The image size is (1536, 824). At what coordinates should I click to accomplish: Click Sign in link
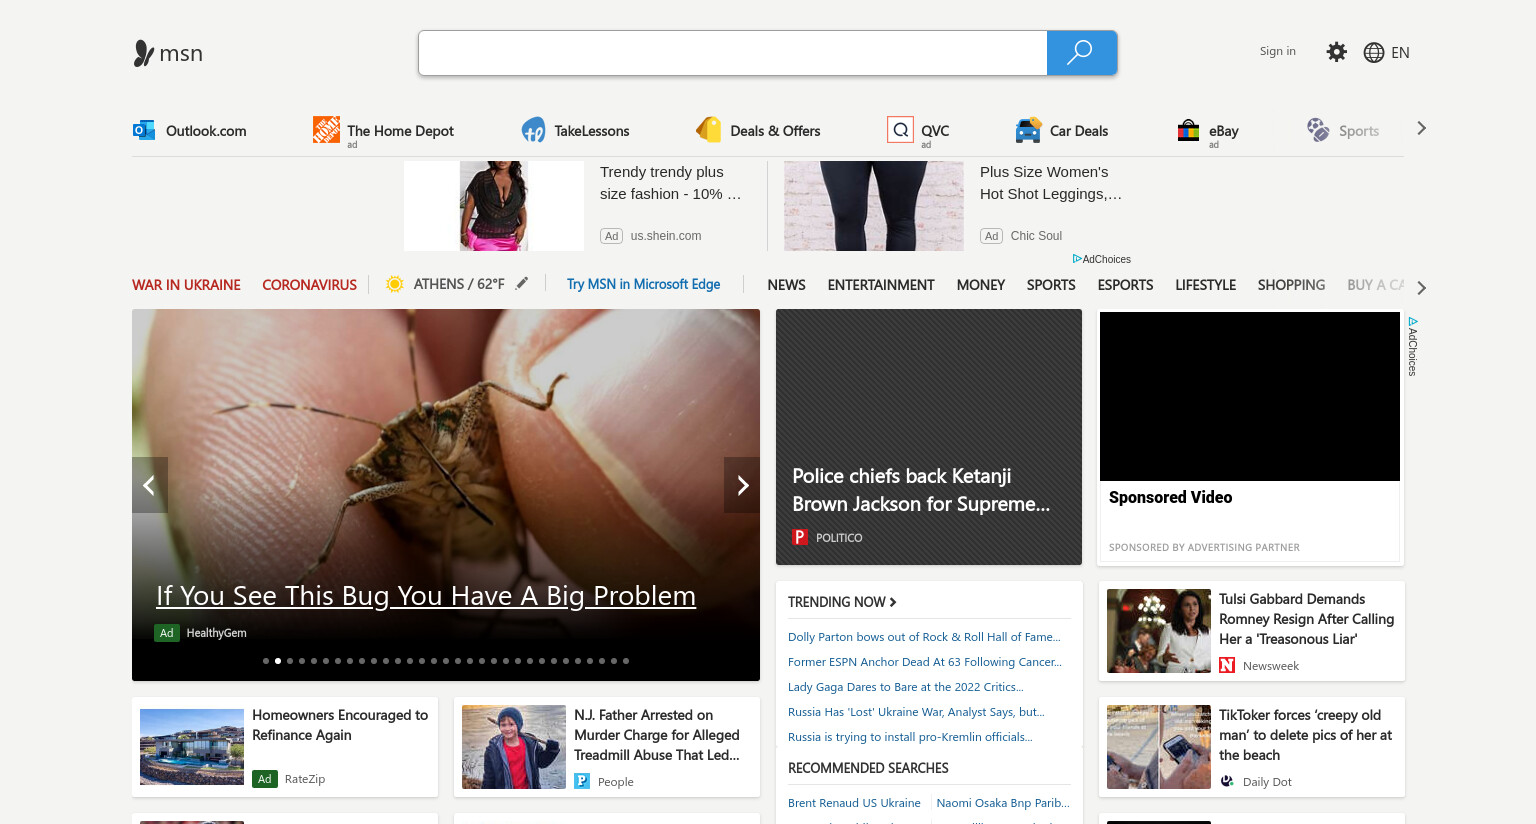(x=1277, y=51)
